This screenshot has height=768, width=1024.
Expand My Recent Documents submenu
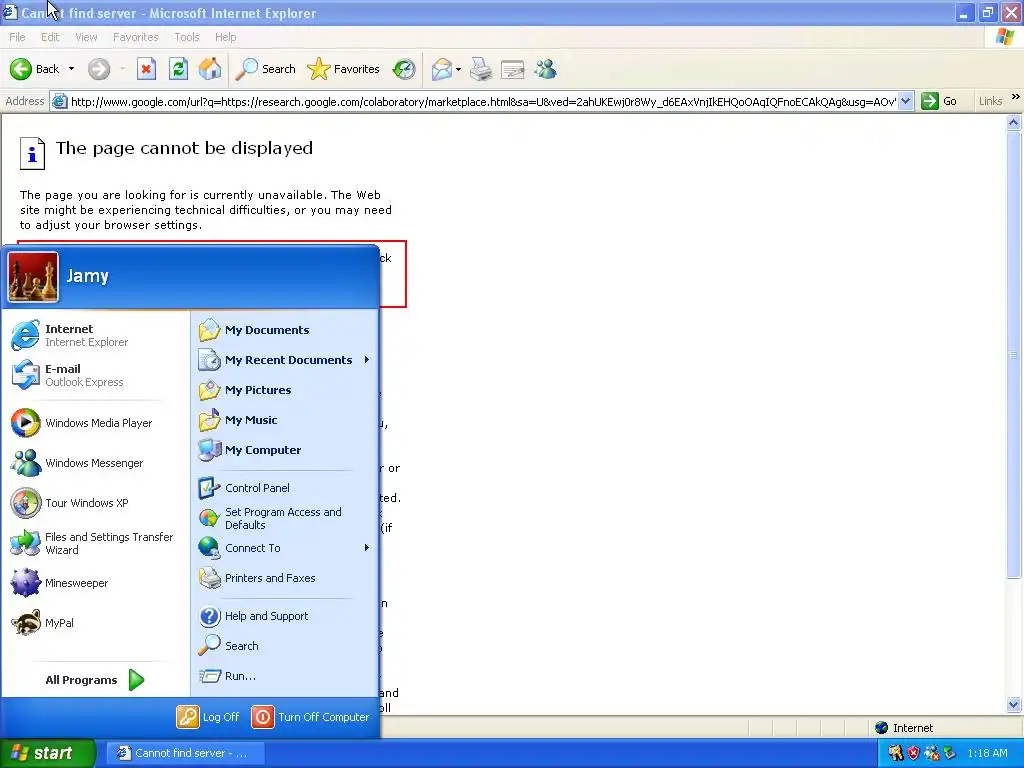pyautogui.click(x=367, y=360)
